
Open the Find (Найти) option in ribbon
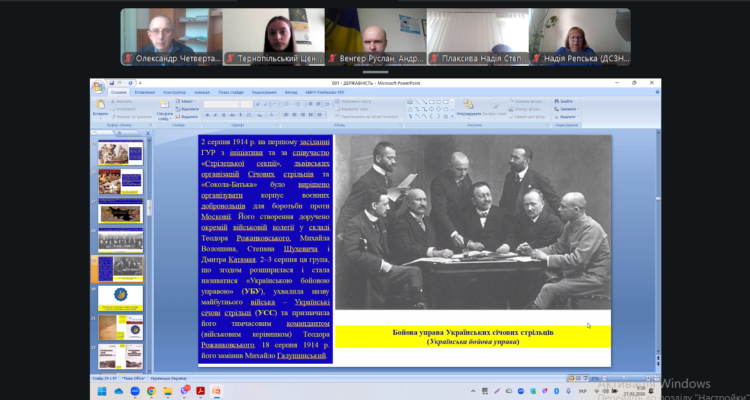tap(565, 101)
